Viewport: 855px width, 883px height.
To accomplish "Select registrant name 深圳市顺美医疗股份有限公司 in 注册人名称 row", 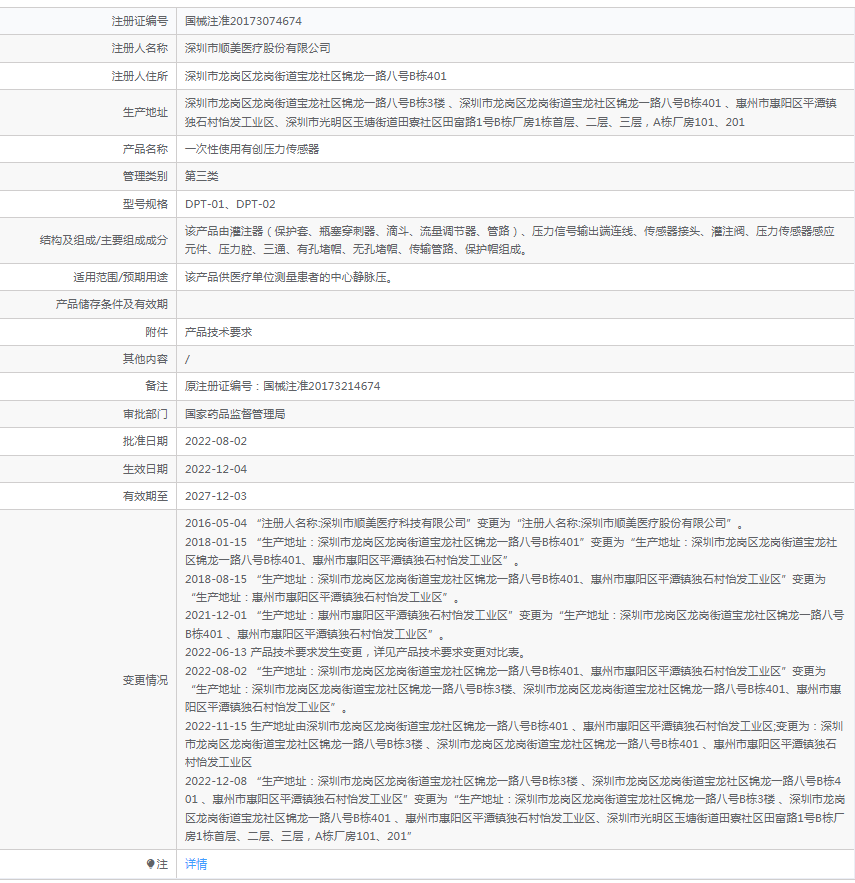I will (x=257, y=48).
